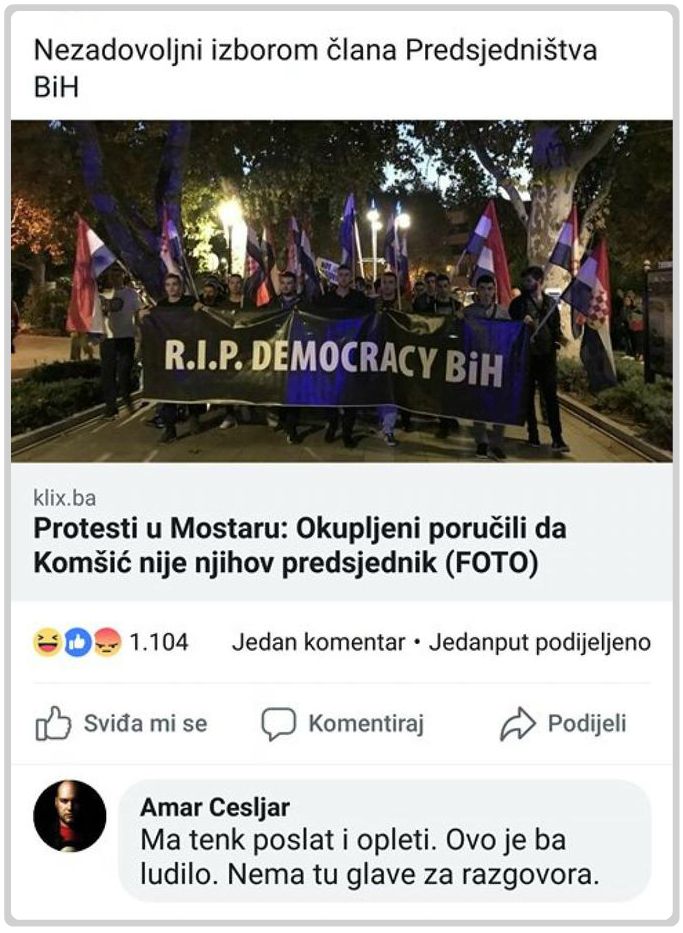Viewport: 683px width, 933px height.
Task: Visit the klix.ba source link
Action: point(64,497)
